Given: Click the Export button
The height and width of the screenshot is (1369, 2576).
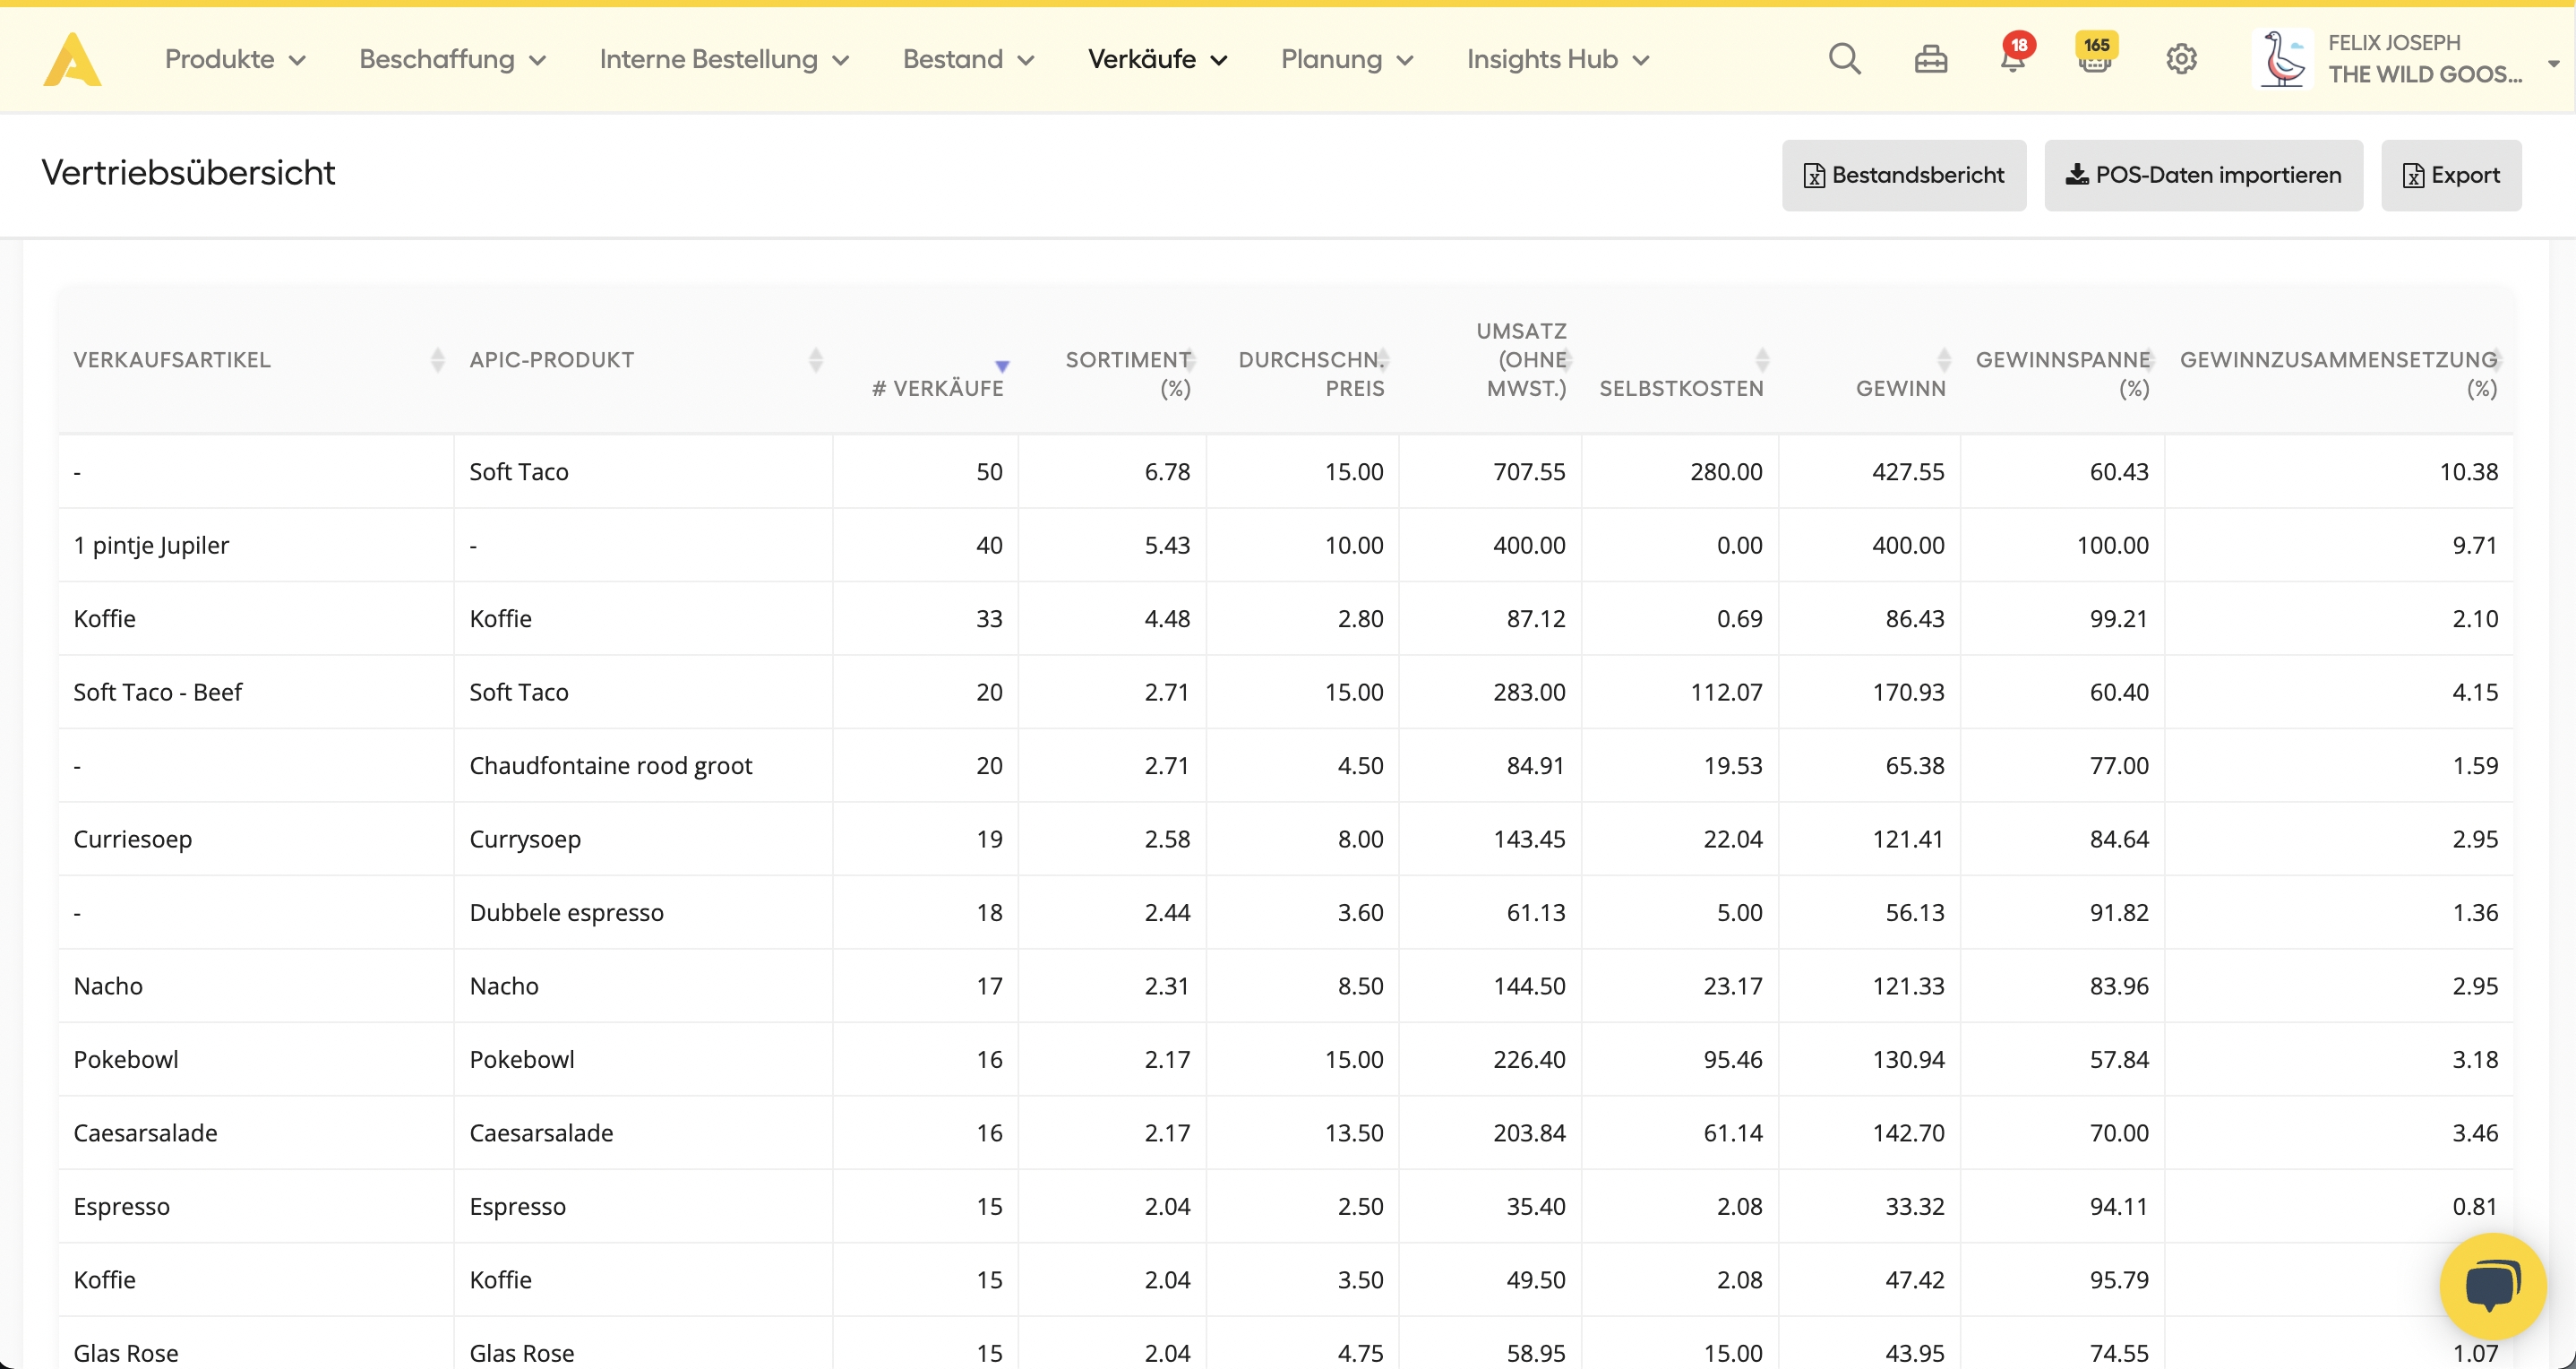Looking at the screenshot, I should click(2450, 176).
